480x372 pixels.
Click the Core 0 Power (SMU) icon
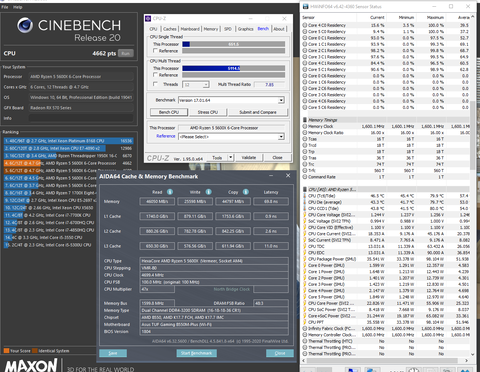(x=305, y=265)
